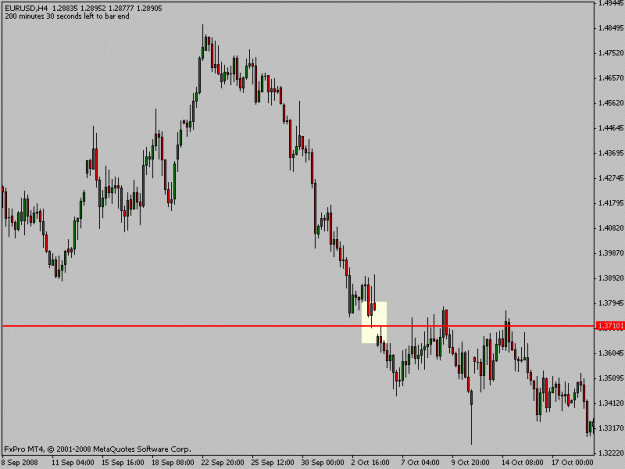This screenshot has width=625, height=469.
Task: Click the '18 Sep 08:00' time axis label
Action: pyautogui.click(x=173, y=462)
